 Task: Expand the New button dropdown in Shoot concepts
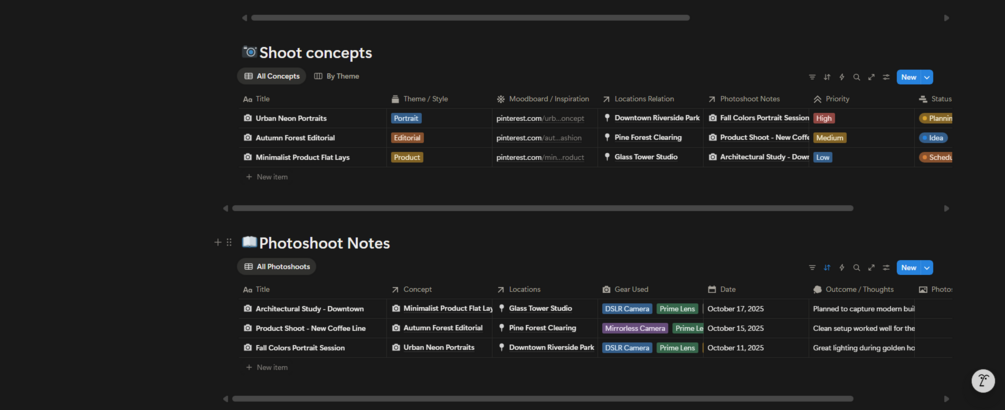coord(928,77)
